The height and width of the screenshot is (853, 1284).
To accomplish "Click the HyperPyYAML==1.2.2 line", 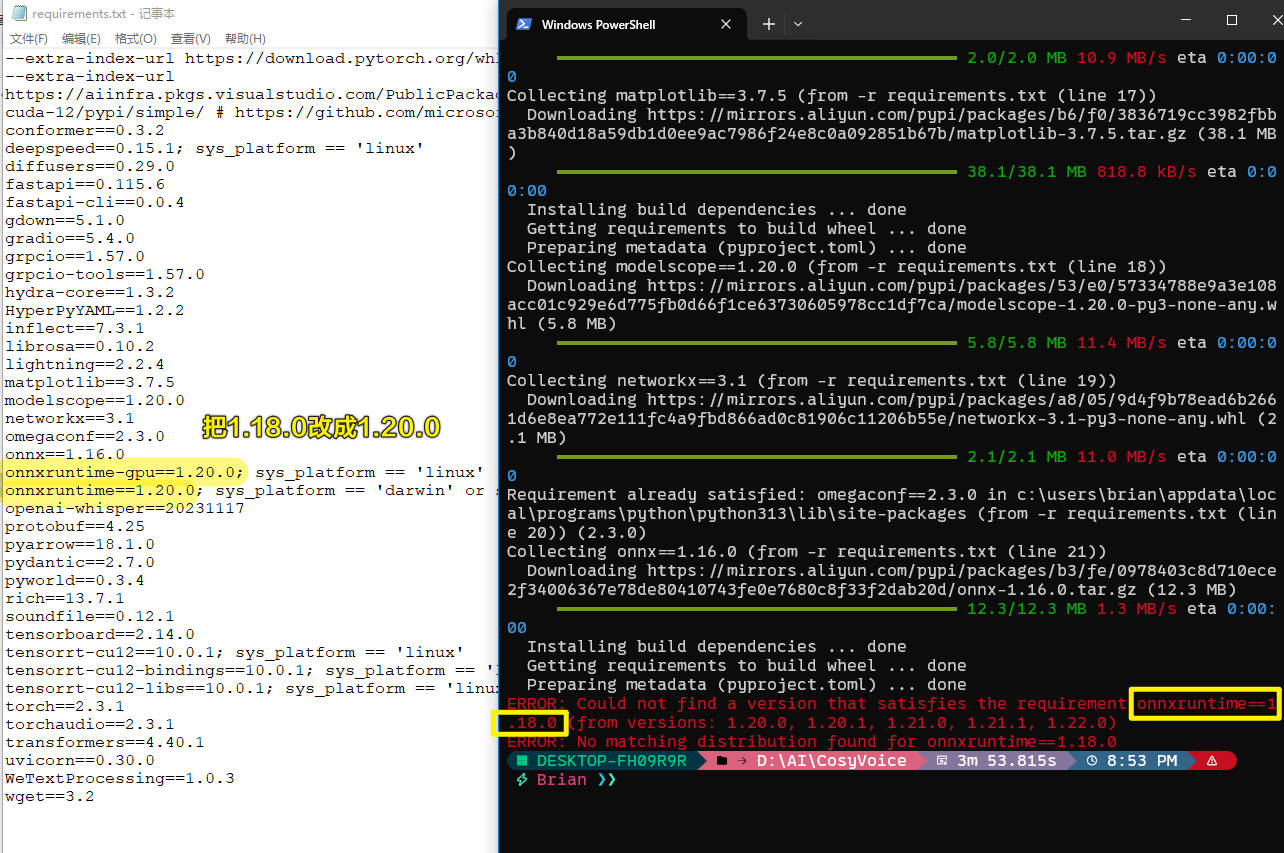I will coord(95,310).
